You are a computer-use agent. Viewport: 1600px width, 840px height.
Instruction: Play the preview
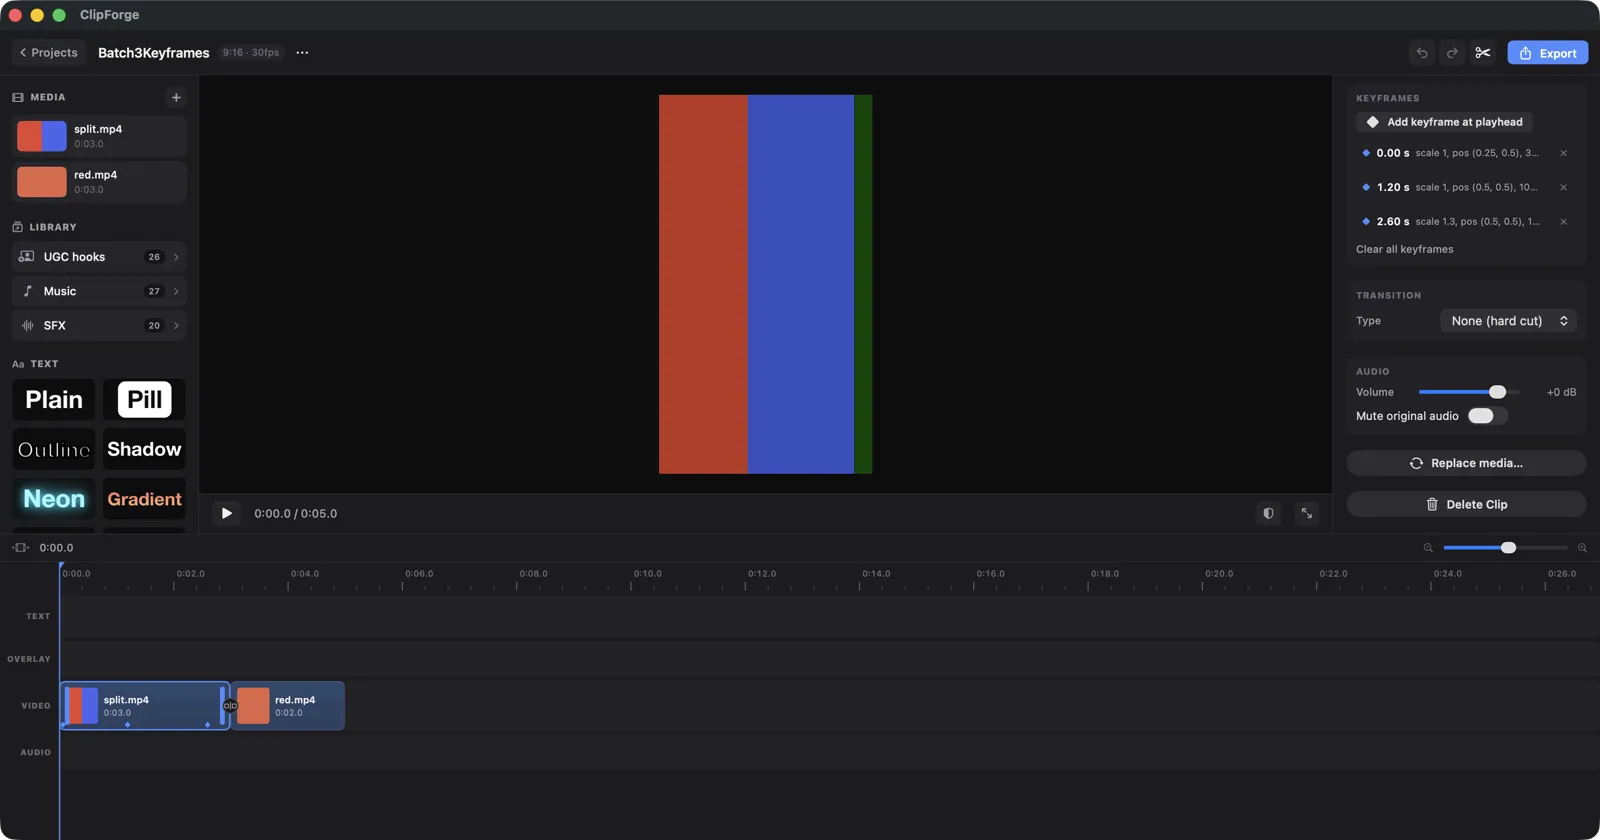click(227, 513)
